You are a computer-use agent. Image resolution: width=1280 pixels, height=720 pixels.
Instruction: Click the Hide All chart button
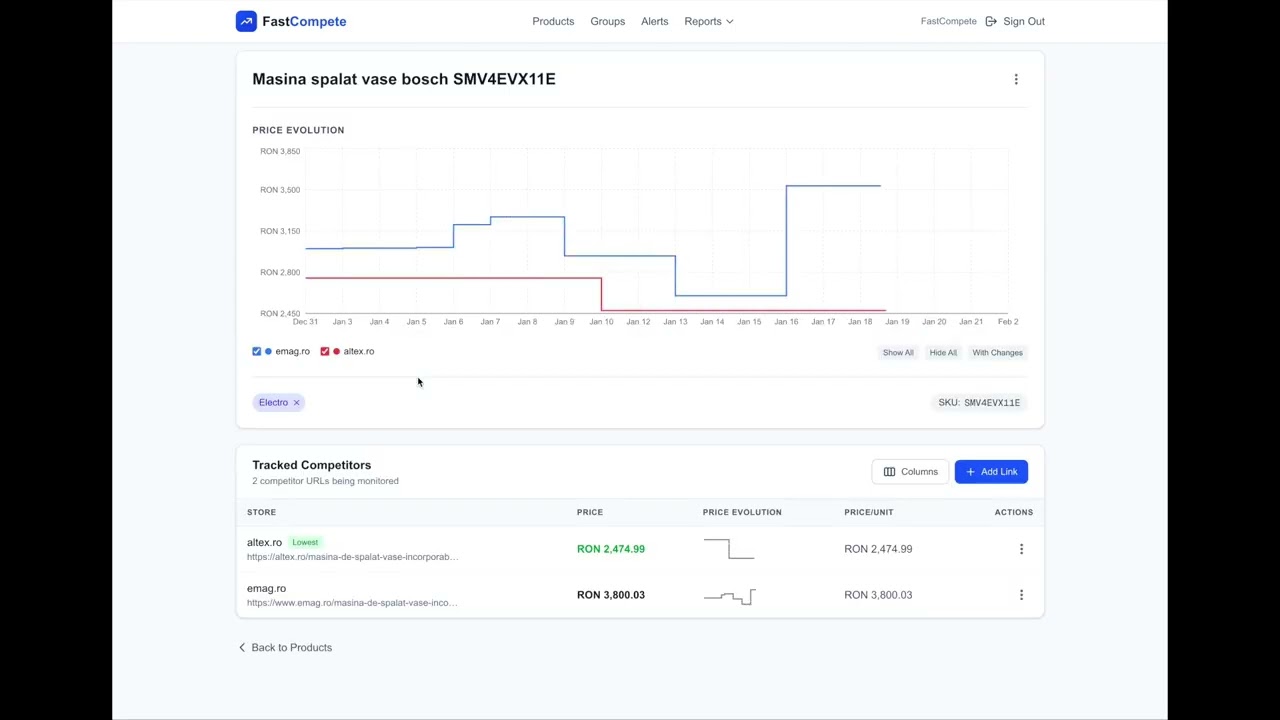coord(943,352)
